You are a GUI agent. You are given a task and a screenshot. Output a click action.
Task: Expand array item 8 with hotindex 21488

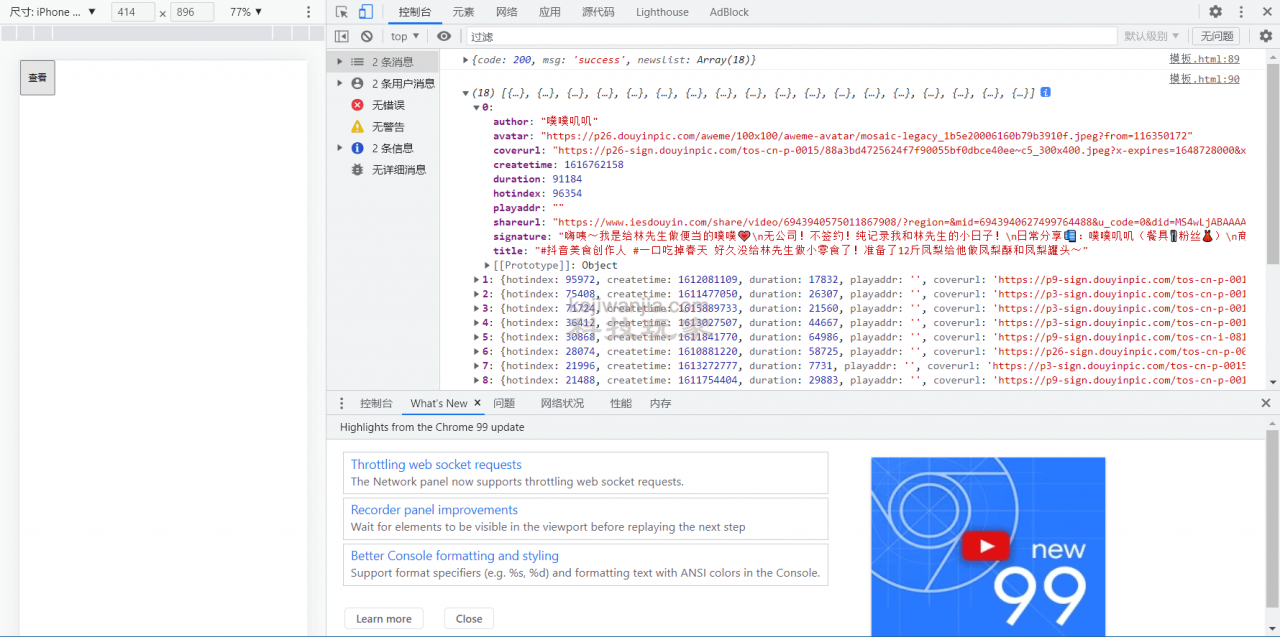tap(476, 380)
